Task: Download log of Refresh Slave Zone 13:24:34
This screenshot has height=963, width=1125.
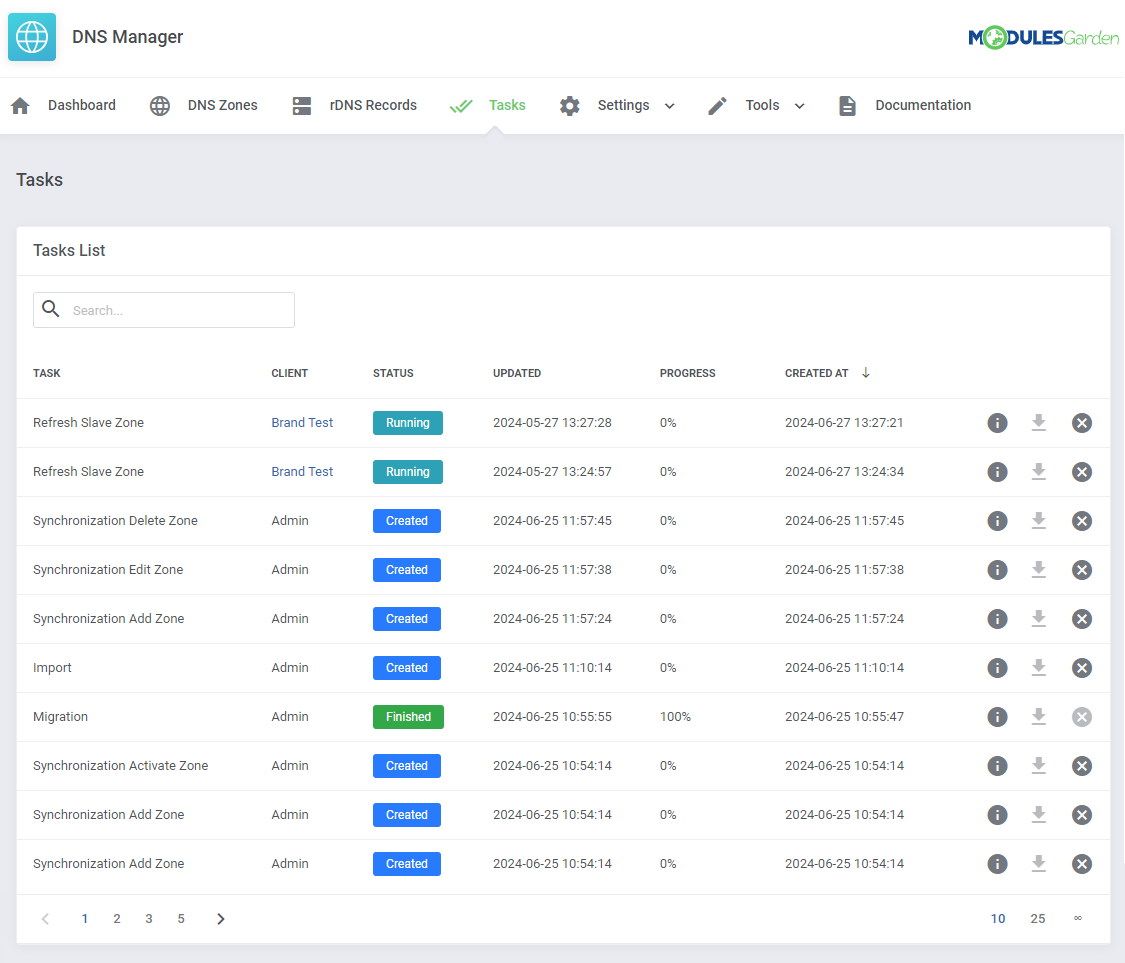Action: (1038, 472)
